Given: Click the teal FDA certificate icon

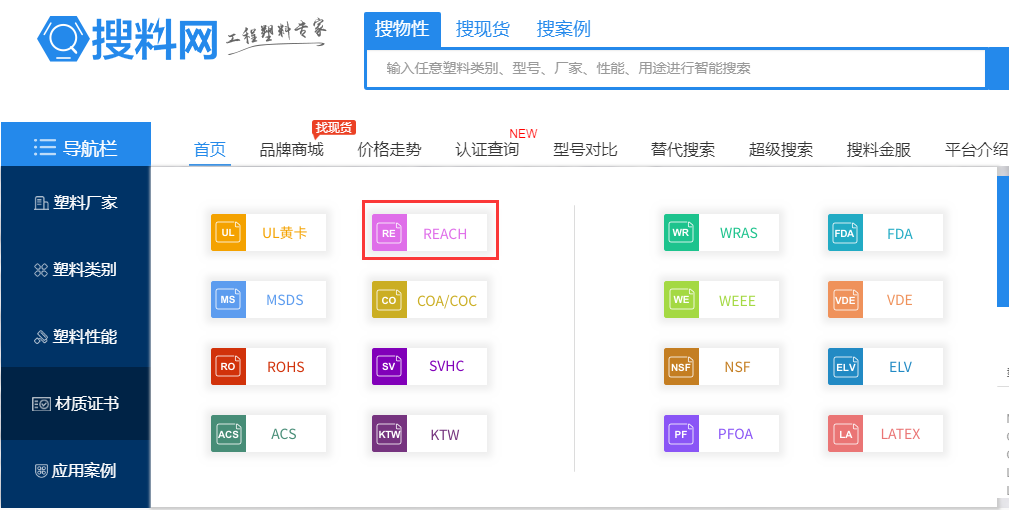Looking at the screenshot, I should coord(845,234).
